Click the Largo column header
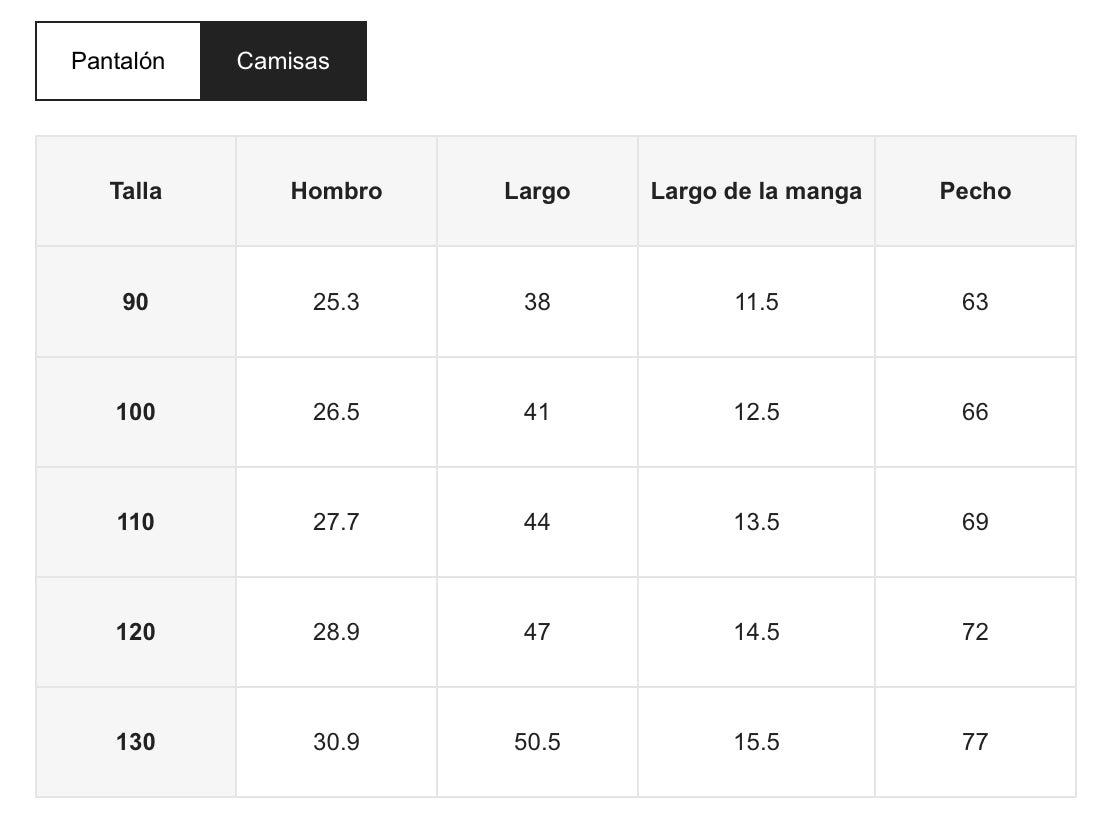 (537, 191)
